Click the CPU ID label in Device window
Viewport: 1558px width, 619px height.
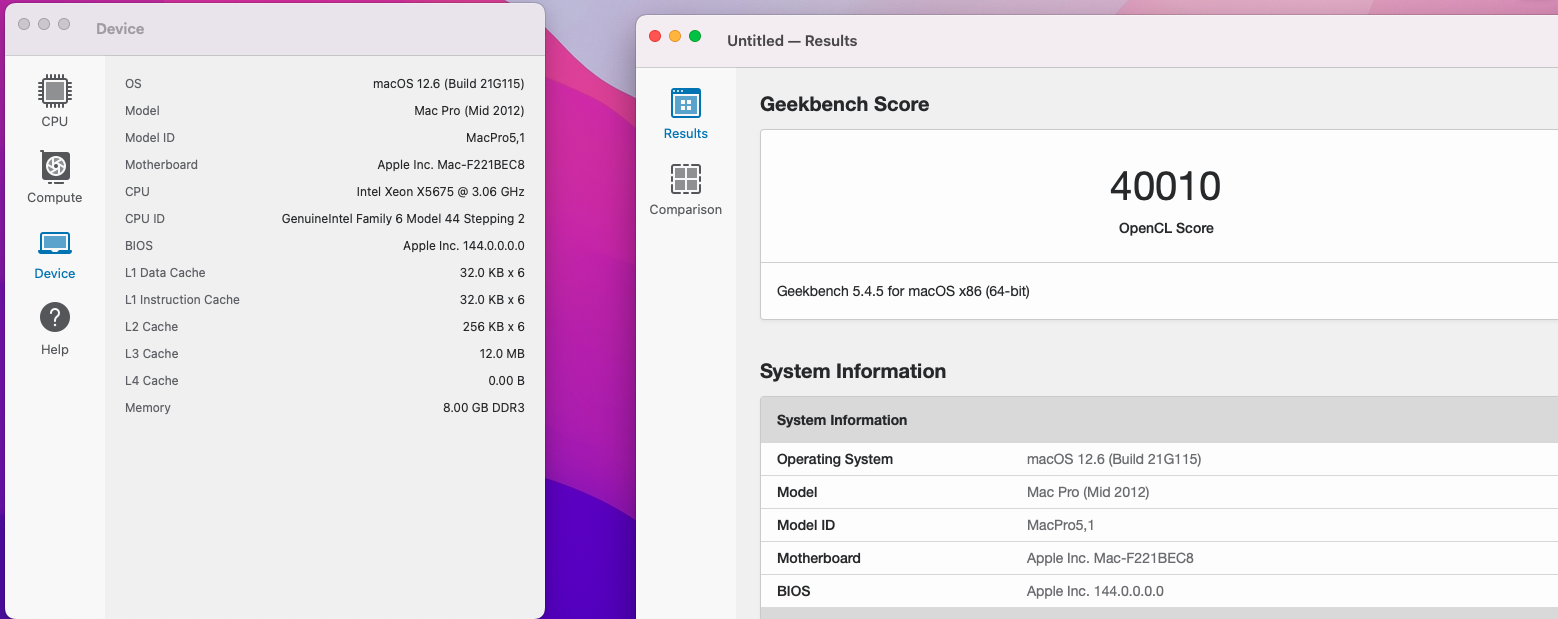click(145, 219)
